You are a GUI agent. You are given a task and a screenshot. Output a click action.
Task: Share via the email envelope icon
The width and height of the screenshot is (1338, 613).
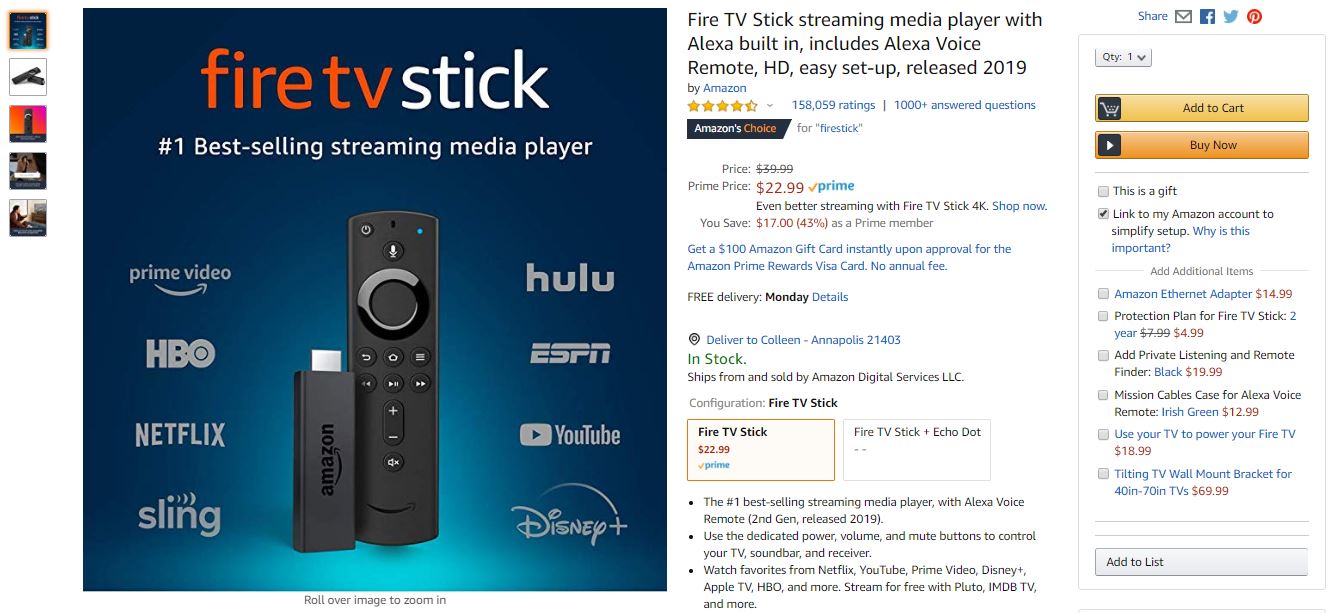1183,16
